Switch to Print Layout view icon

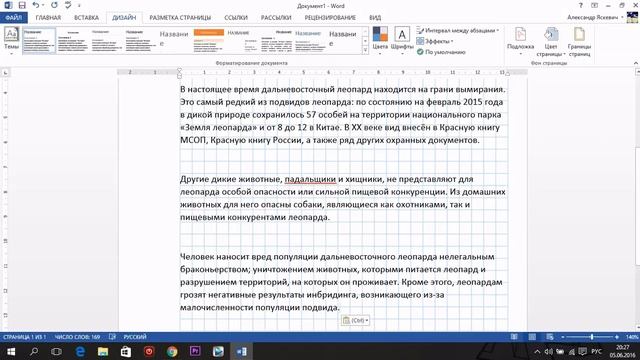(x=532, y=337)
